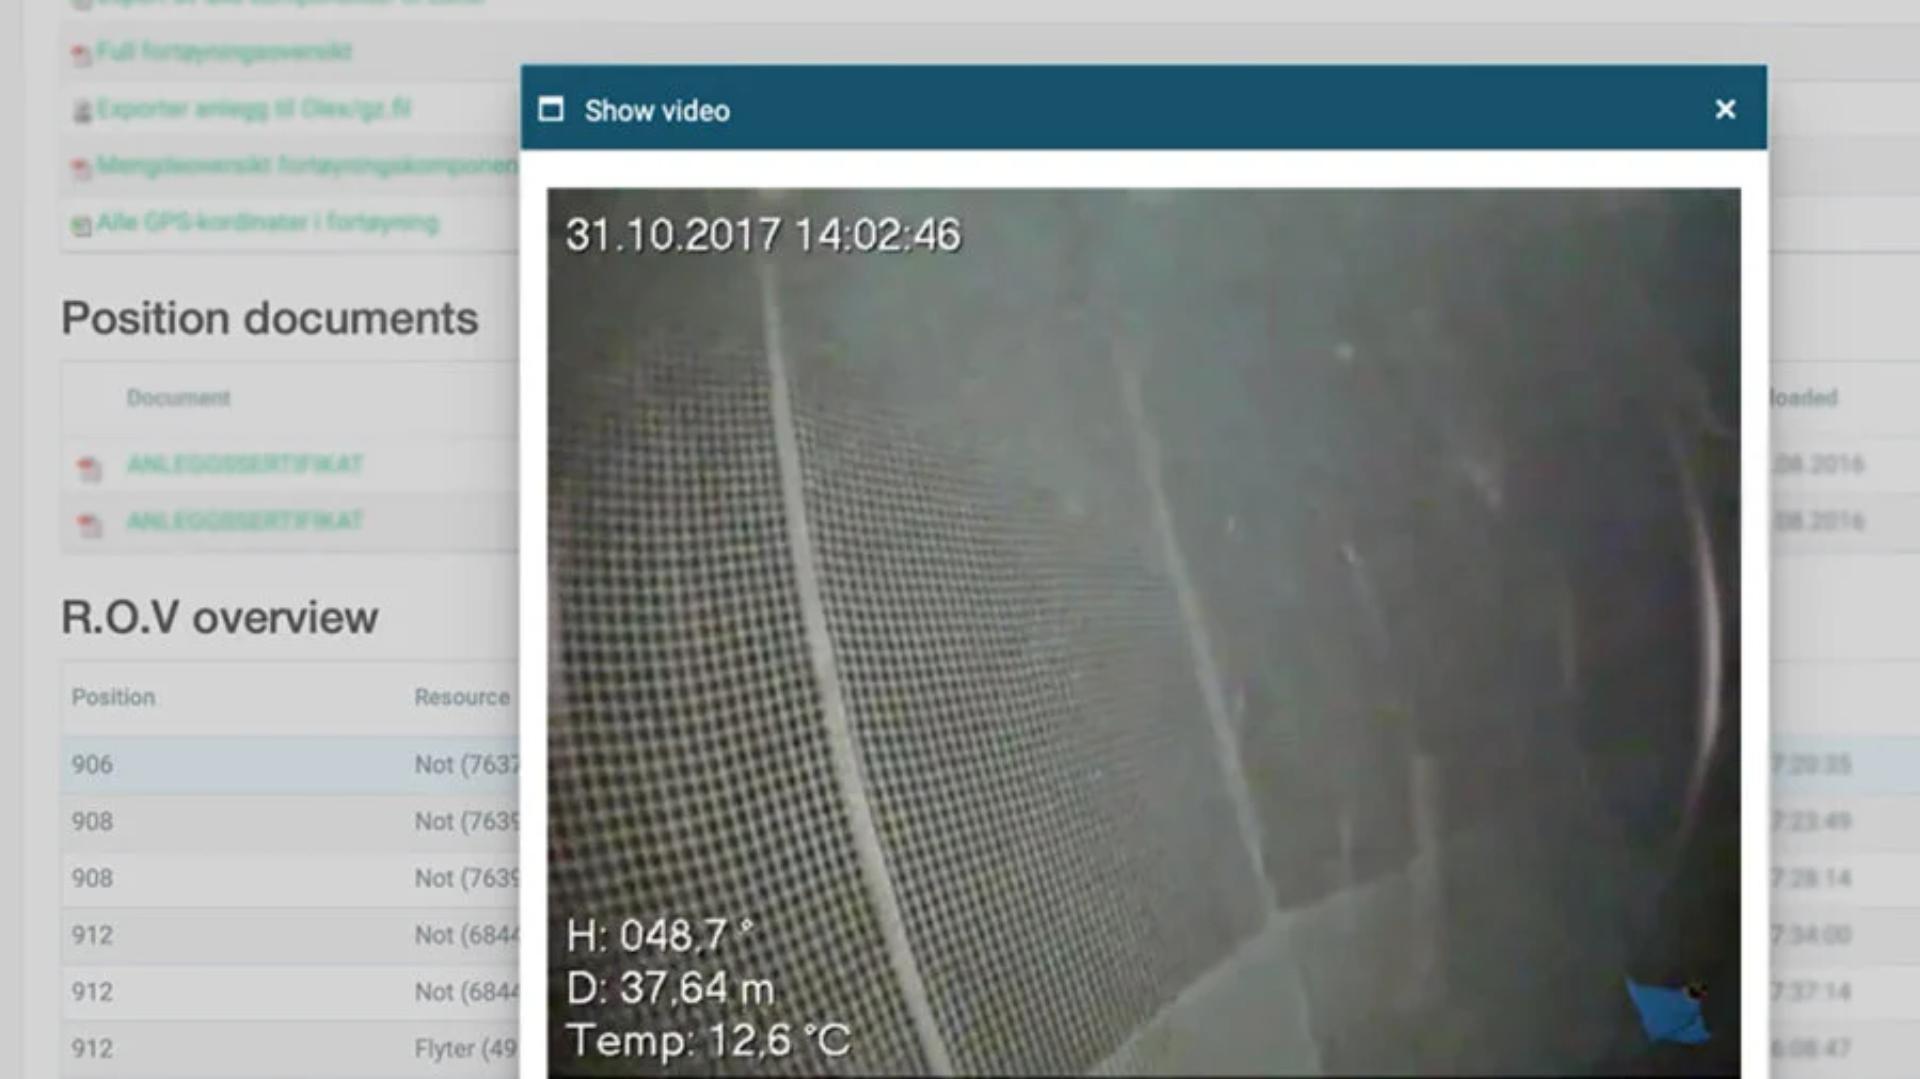Close the Show video dialog
Viewport: 1920px width, 1079px height.
(1725, 109)
